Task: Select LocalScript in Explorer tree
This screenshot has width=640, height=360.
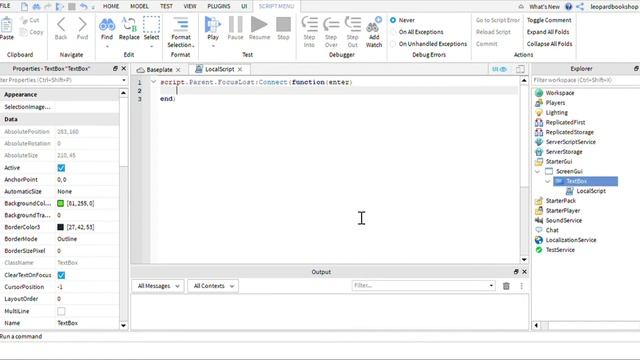Action: 591,191
